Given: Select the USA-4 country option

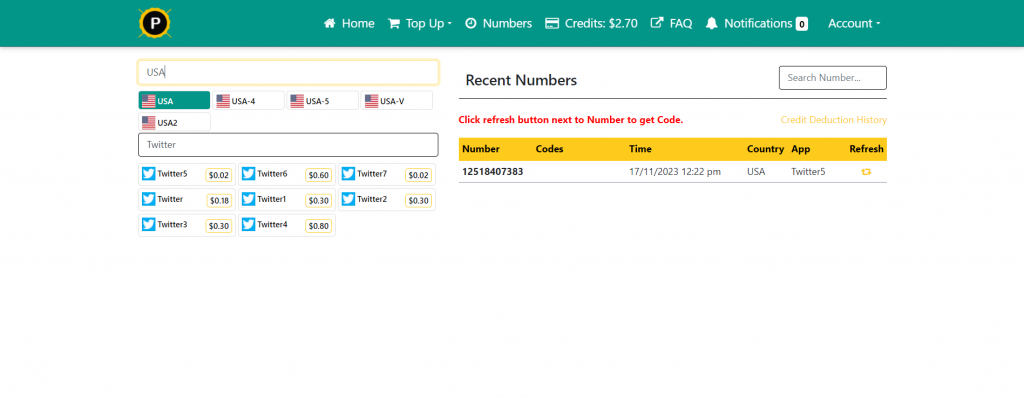Looking at the screenshot, I should (248, 101).
